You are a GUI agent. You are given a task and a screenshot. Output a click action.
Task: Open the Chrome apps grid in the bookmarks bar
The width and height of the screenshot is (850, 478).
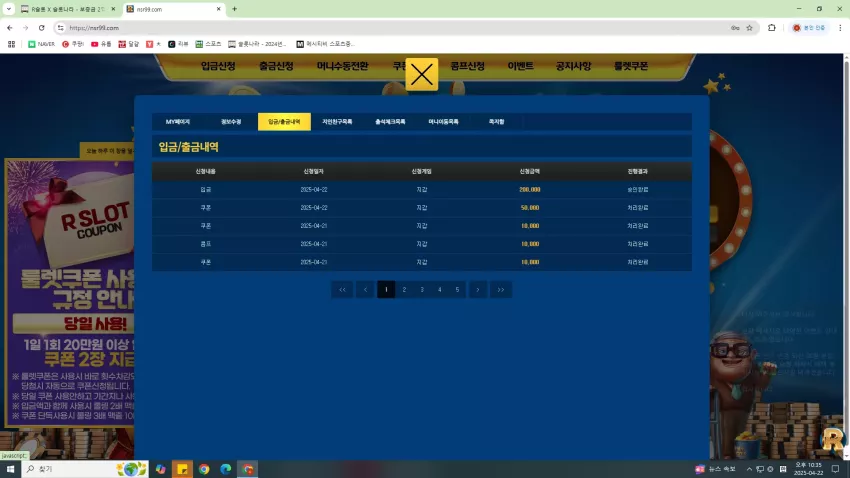tap(11, 44)
